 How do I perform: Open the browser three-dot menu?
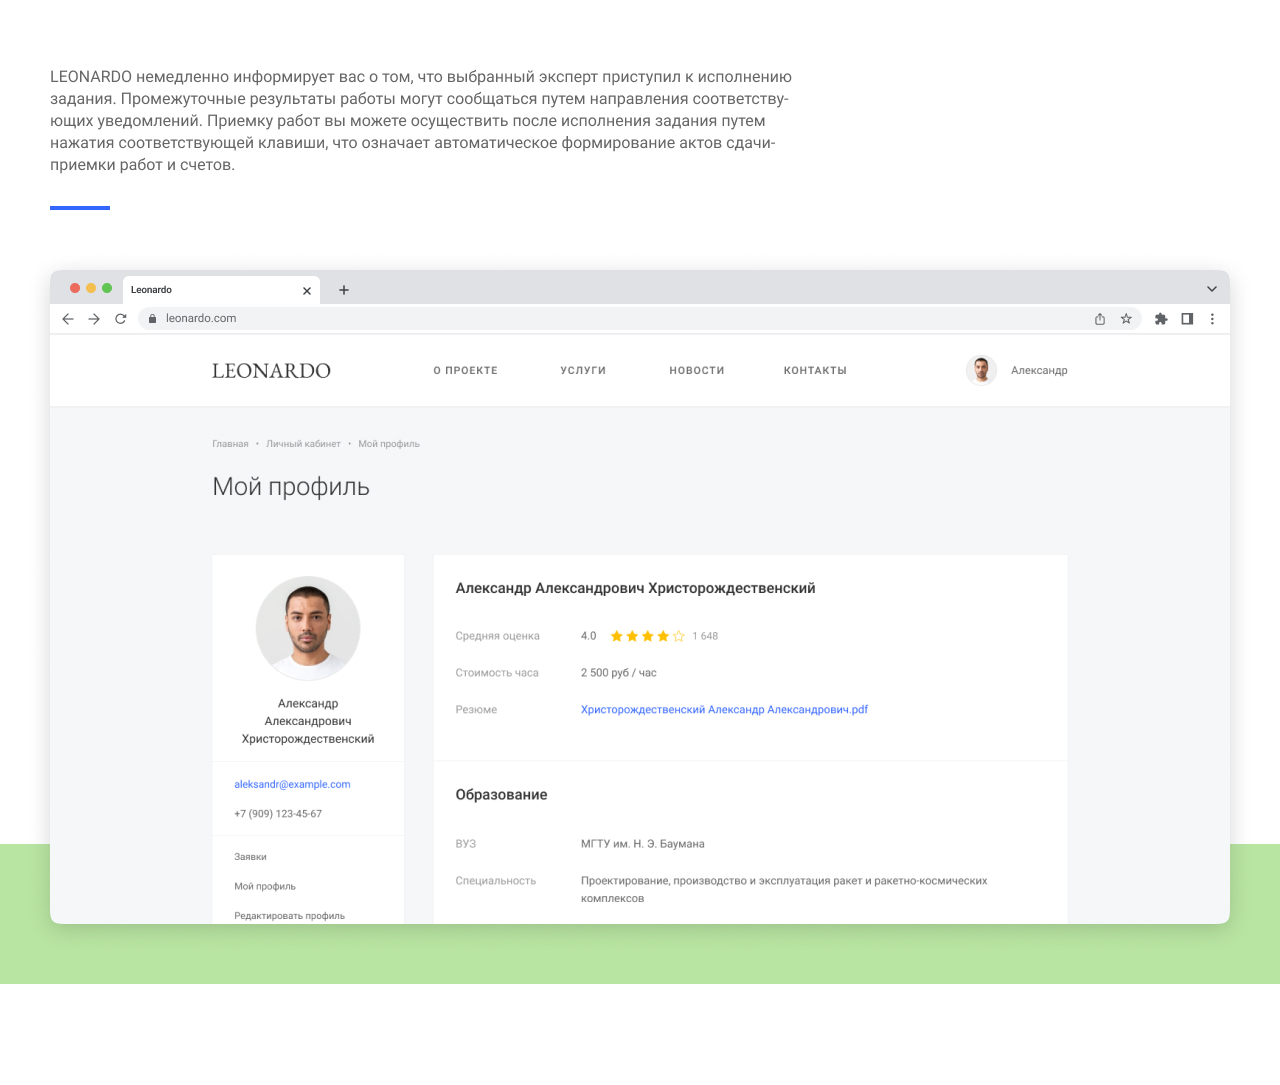coord(1212,319)
